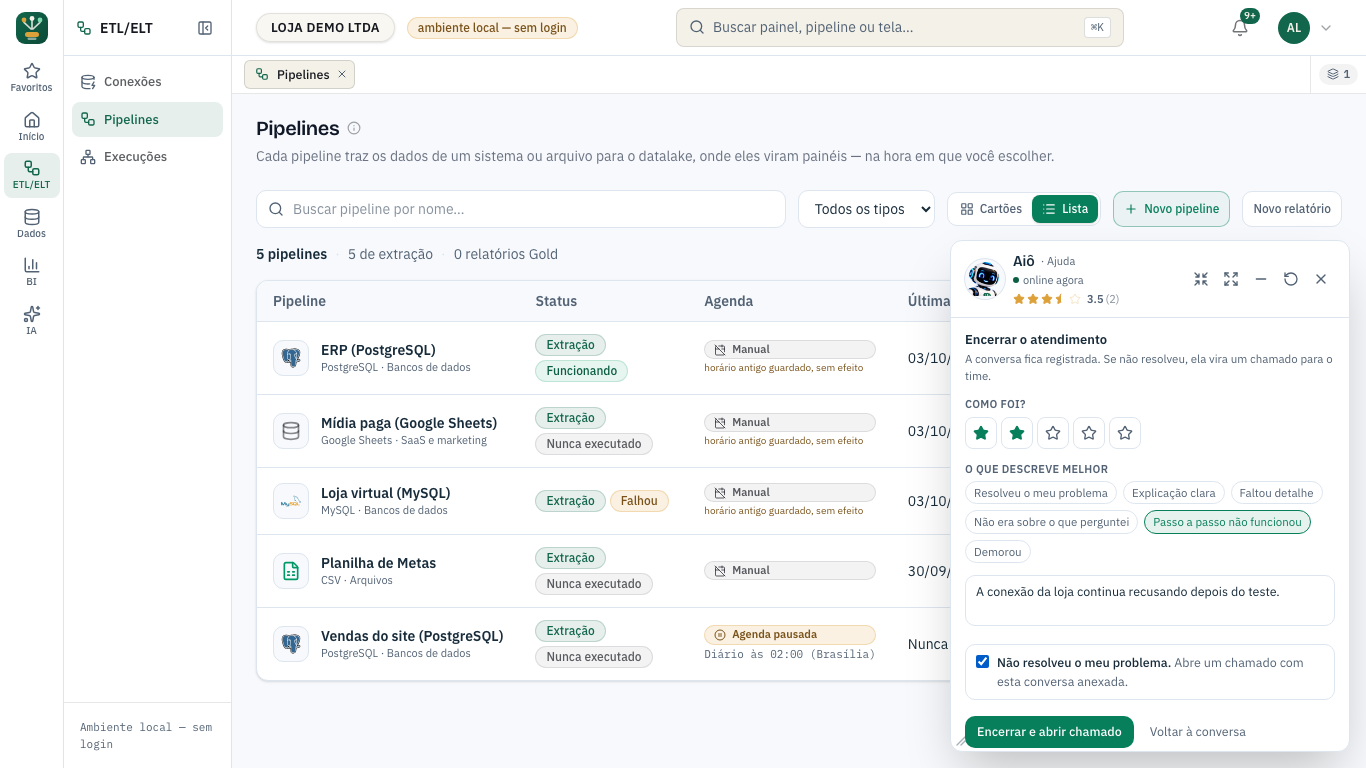Click the Novo pipeline button
1366x768 pixels.
coord(1171,209)
